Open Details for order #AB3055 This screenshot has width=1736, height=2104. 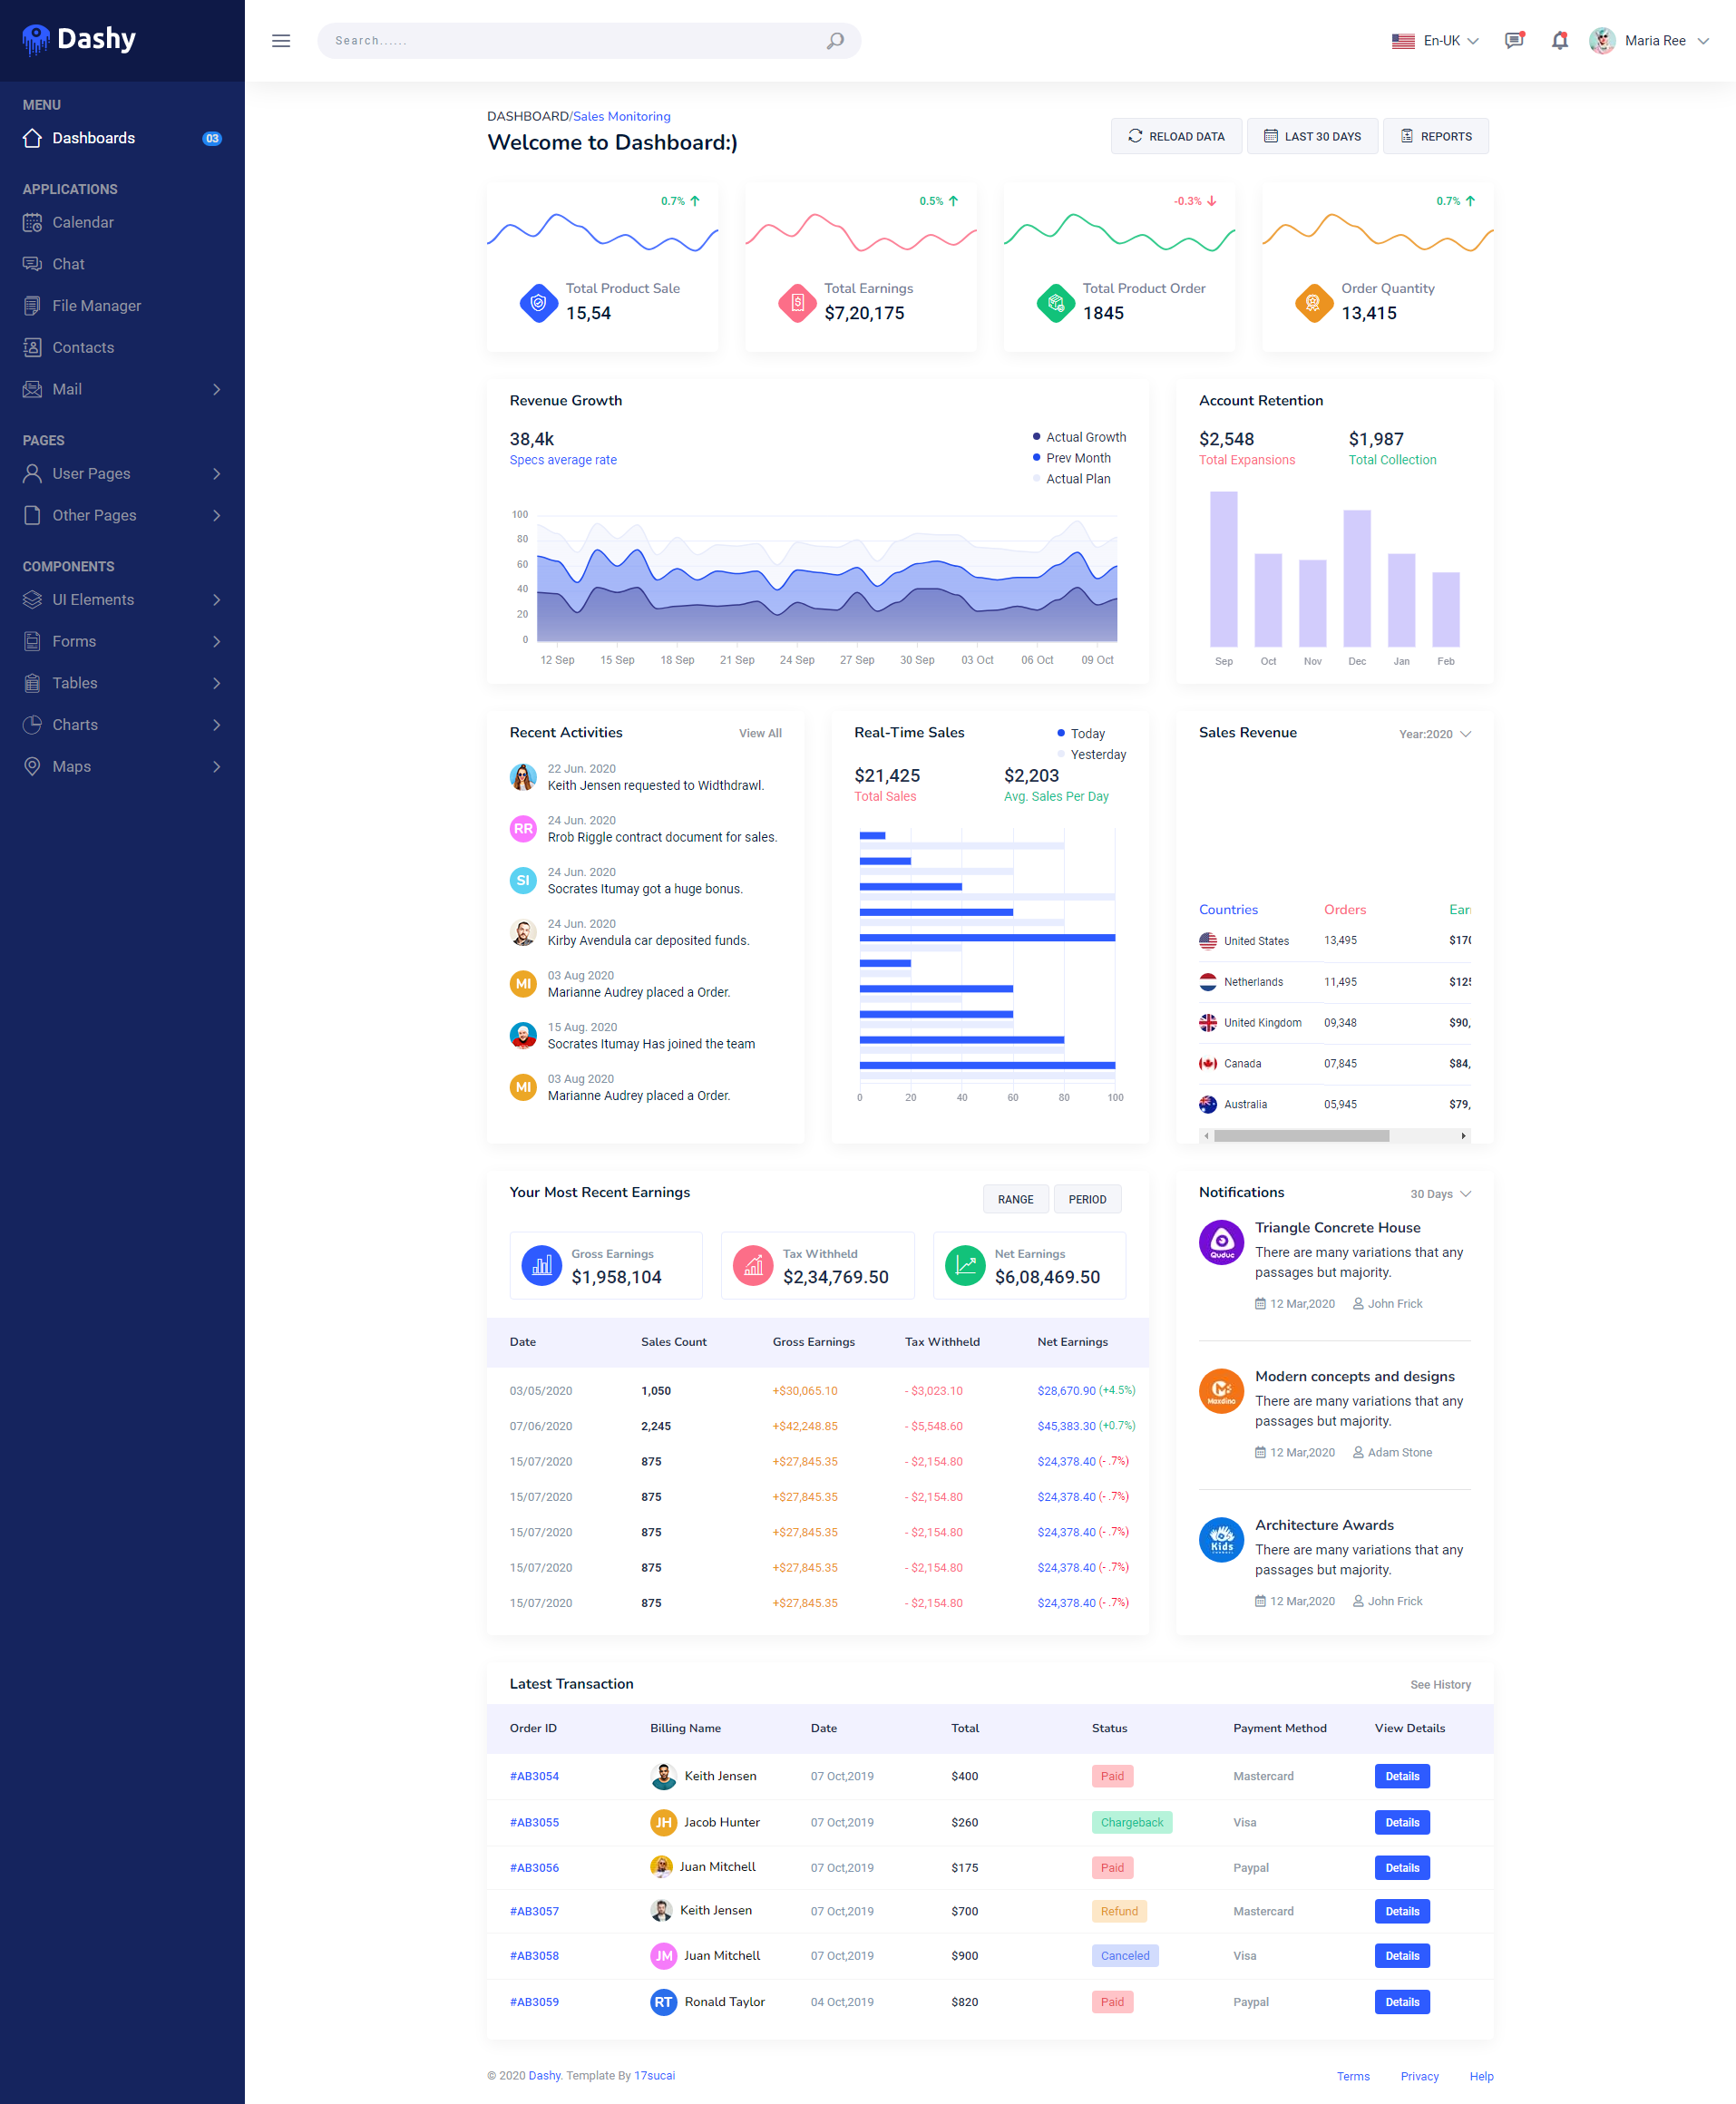click(x=1402, y=1822)
